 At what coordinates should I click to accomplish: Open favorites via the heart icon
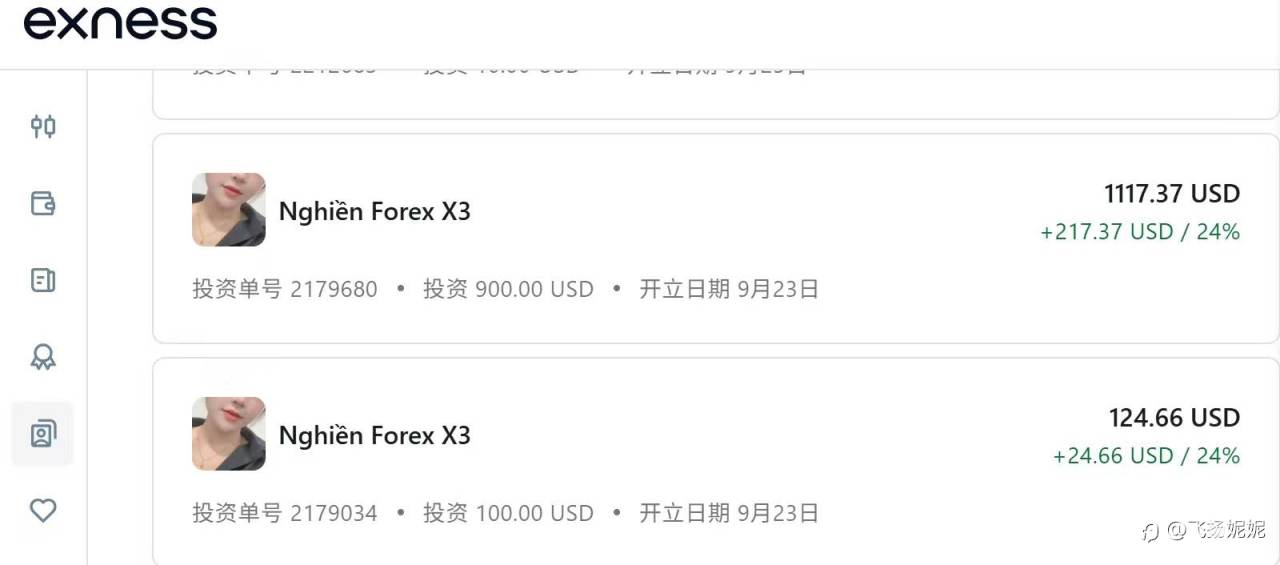pos(43,511)
